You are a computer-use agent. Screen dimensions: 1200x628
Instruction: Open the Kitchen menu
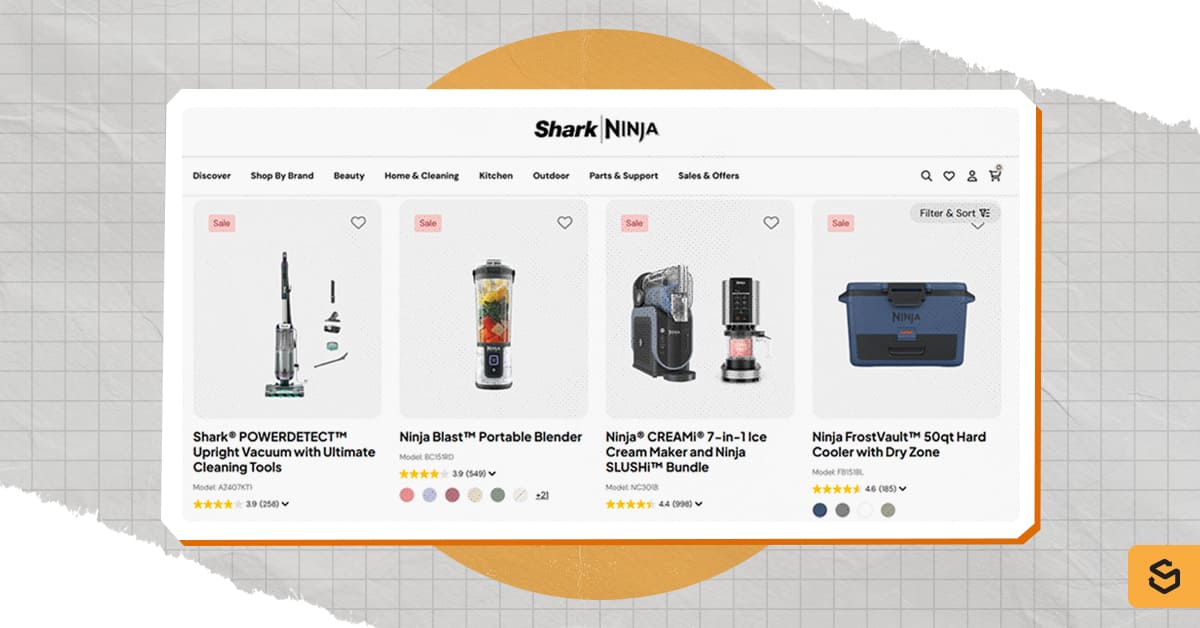(x=496, y=176)
